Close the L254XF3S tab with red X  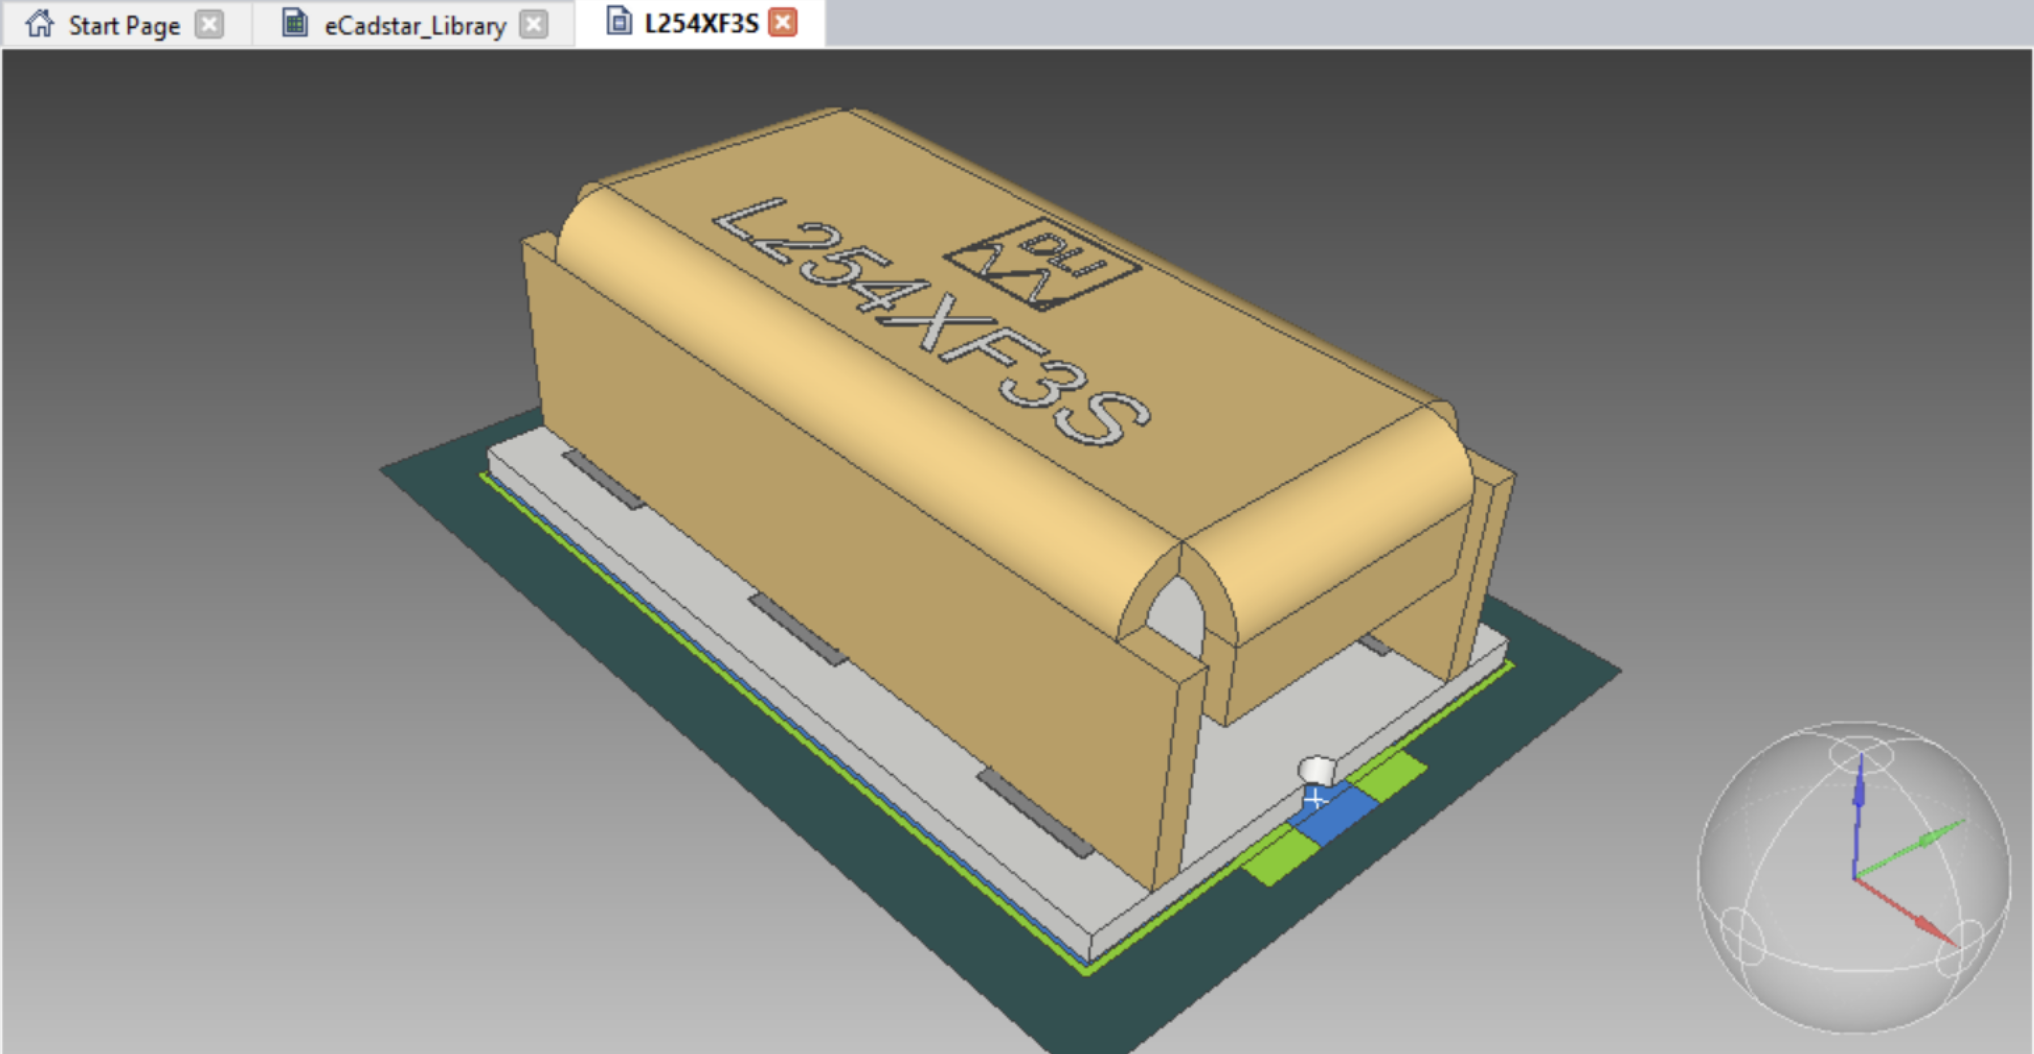coord(783,22)
